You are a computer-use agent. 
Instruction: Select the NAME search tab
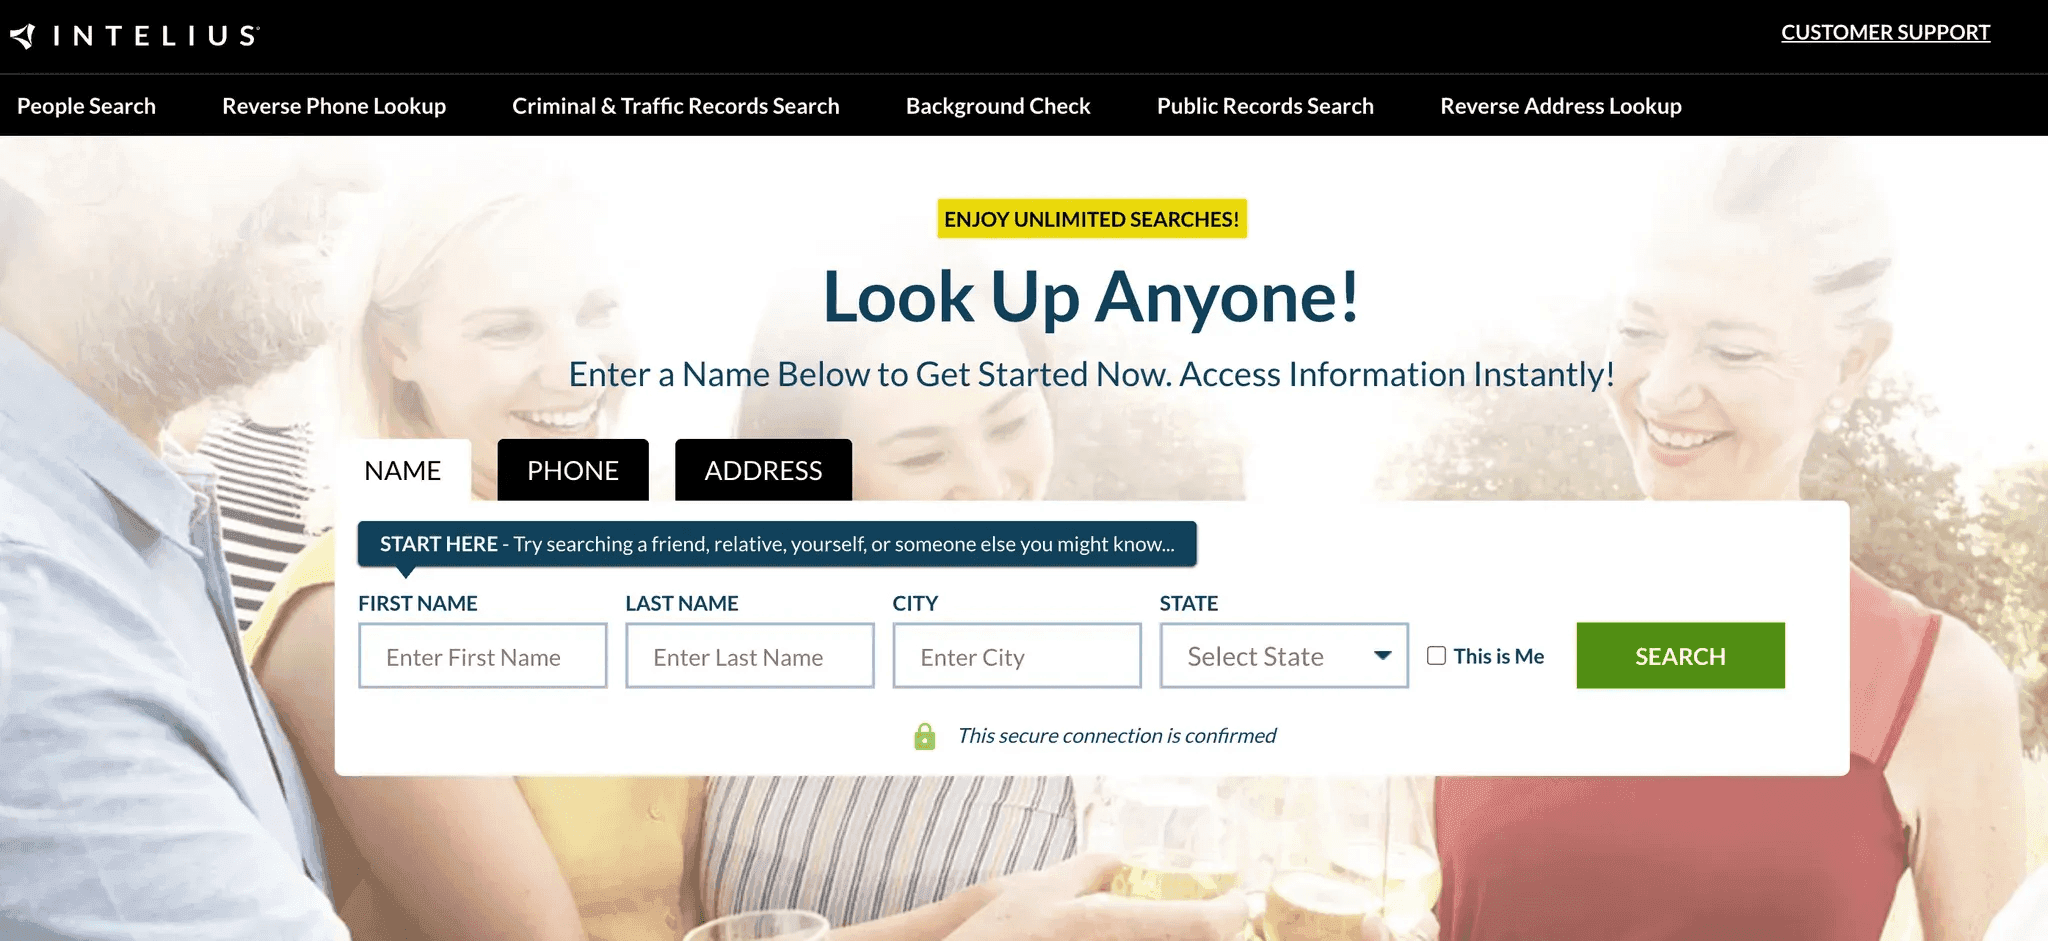click(x=403, y=470)
